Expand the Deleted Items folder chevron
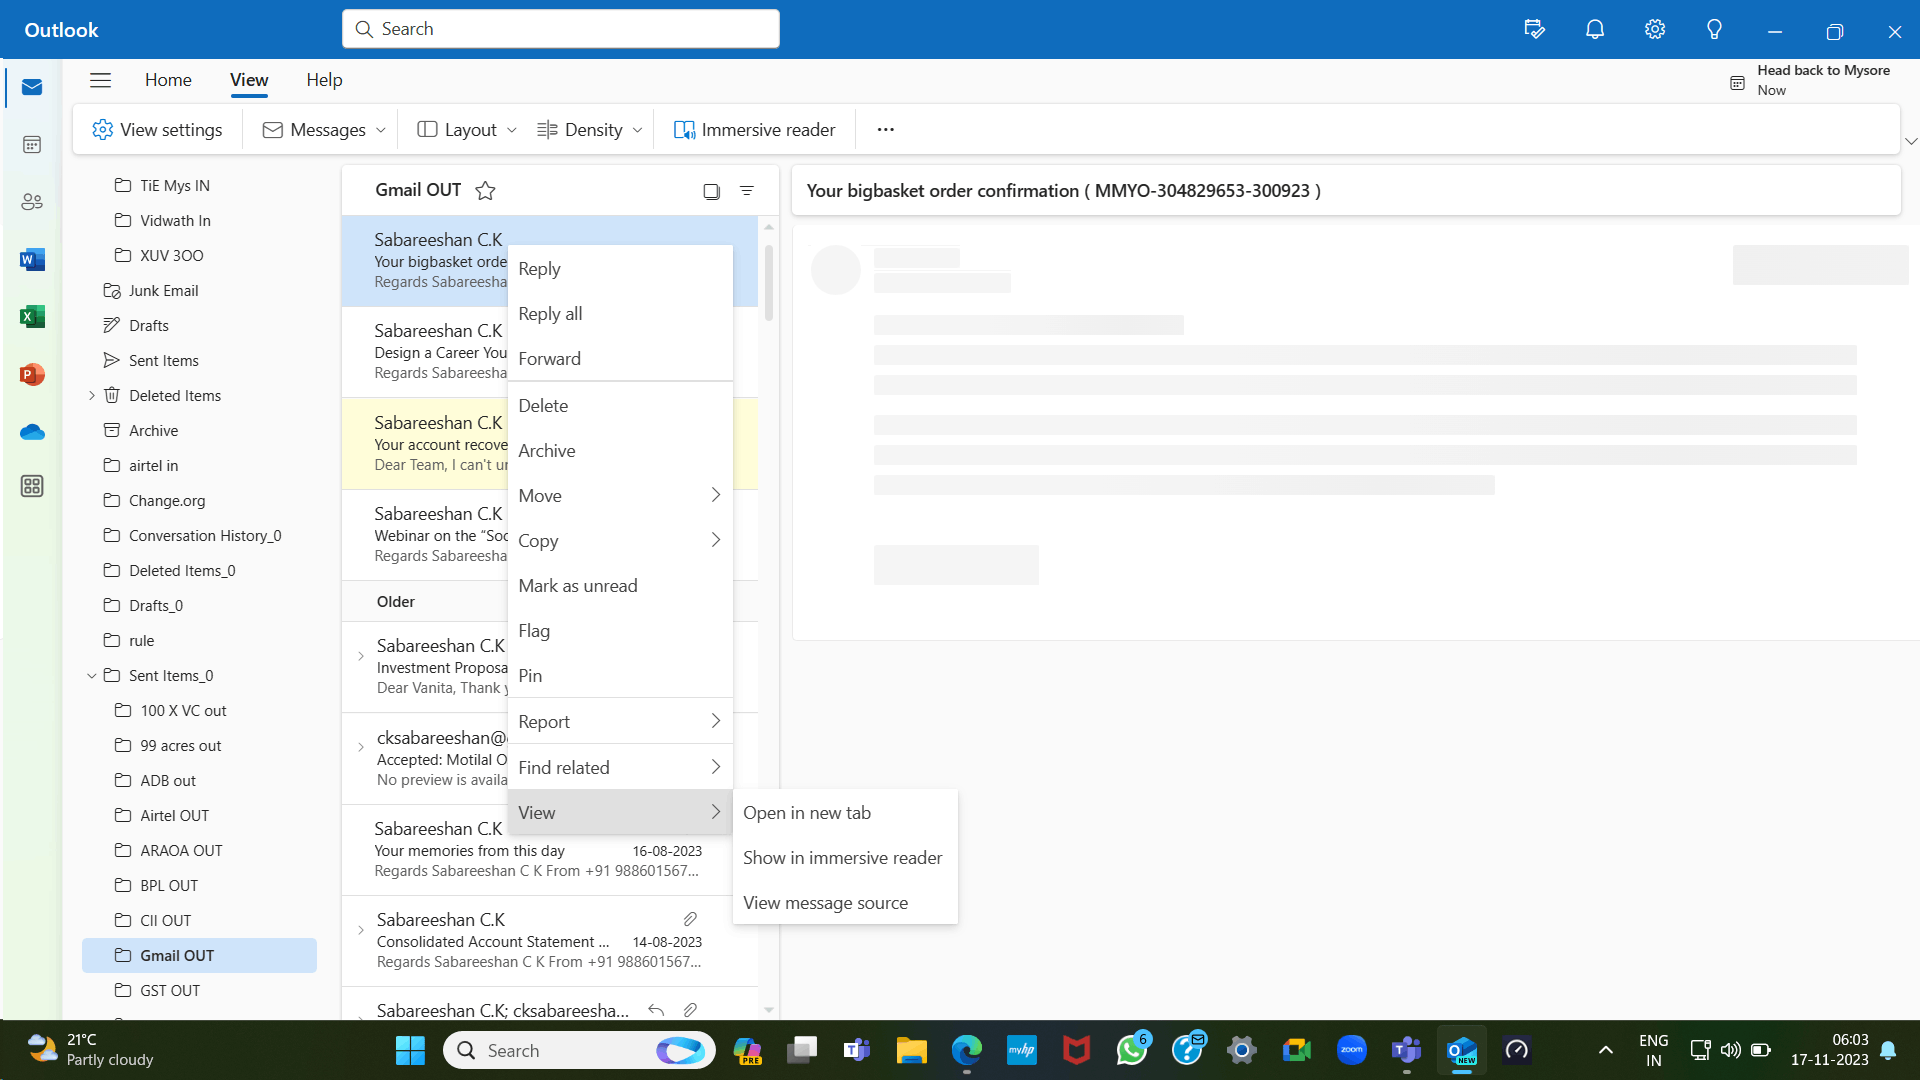 pos(91,395)
